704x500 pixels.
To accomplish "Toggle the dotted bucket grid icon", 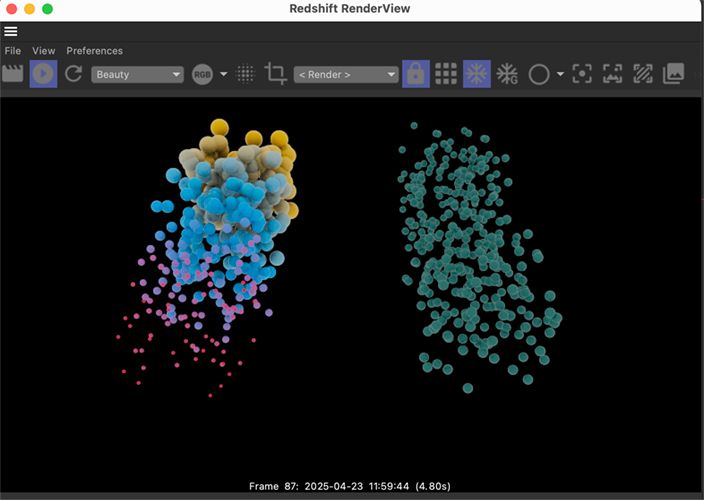I will (246, 74).
